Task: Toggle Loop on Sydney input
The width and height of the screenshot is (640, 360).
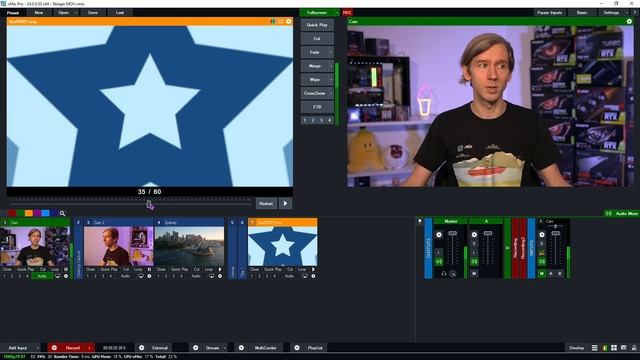Action: pos(209,269)
